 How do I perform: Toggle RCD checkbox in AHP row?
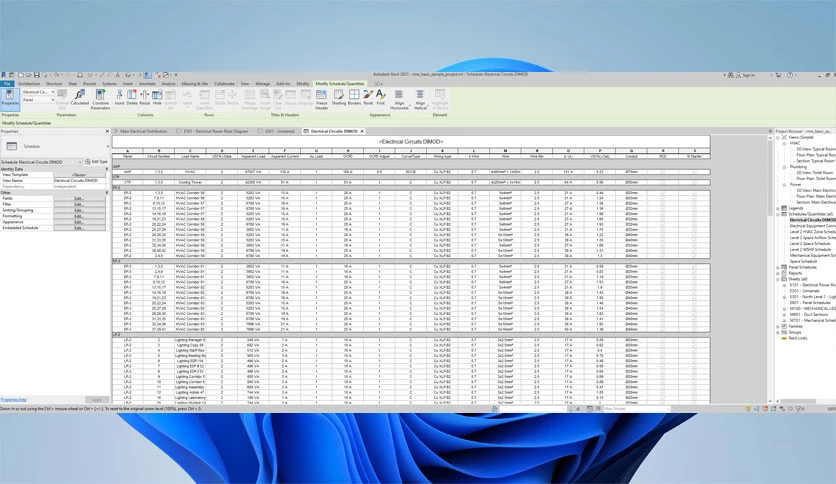click(x=663, y=172)
